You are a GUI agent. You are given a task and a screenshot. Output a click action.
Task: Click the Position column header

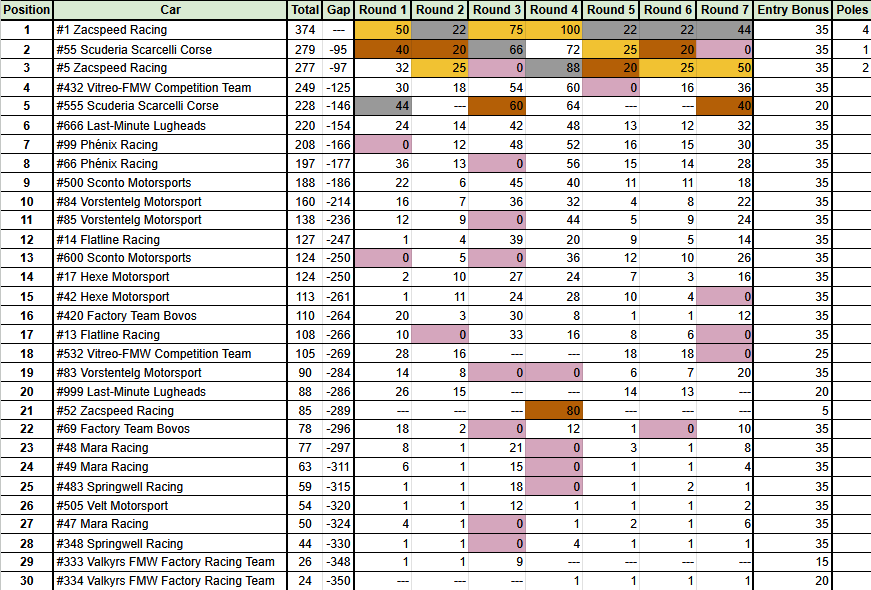coord(27,10)
